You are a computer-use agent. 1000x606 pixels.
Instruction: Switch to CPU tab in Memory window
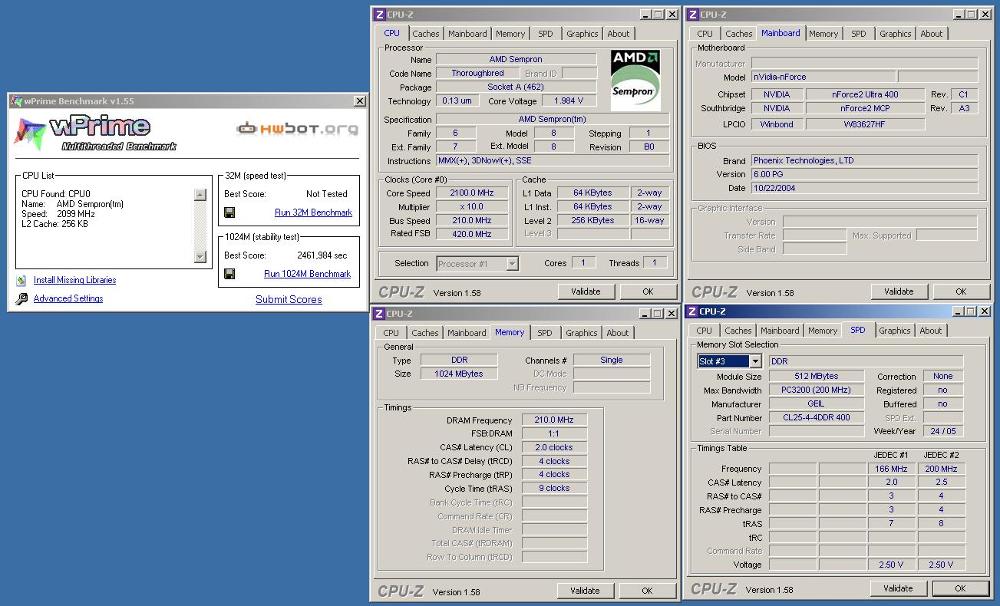[391, 333]
